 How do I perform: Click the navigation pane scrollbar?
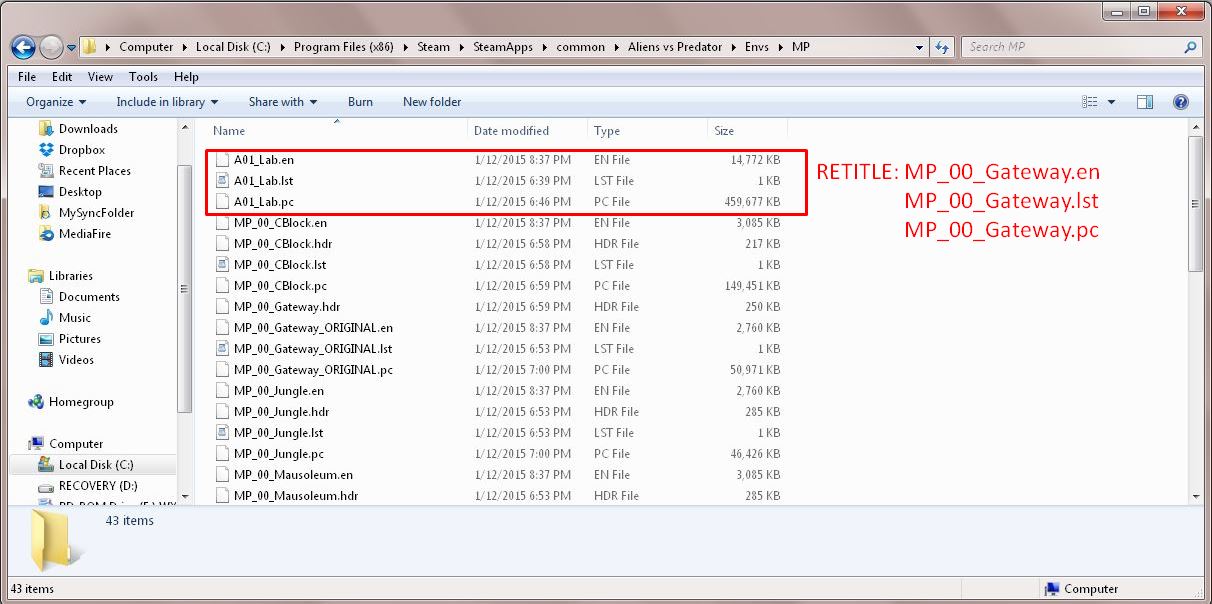184,290
